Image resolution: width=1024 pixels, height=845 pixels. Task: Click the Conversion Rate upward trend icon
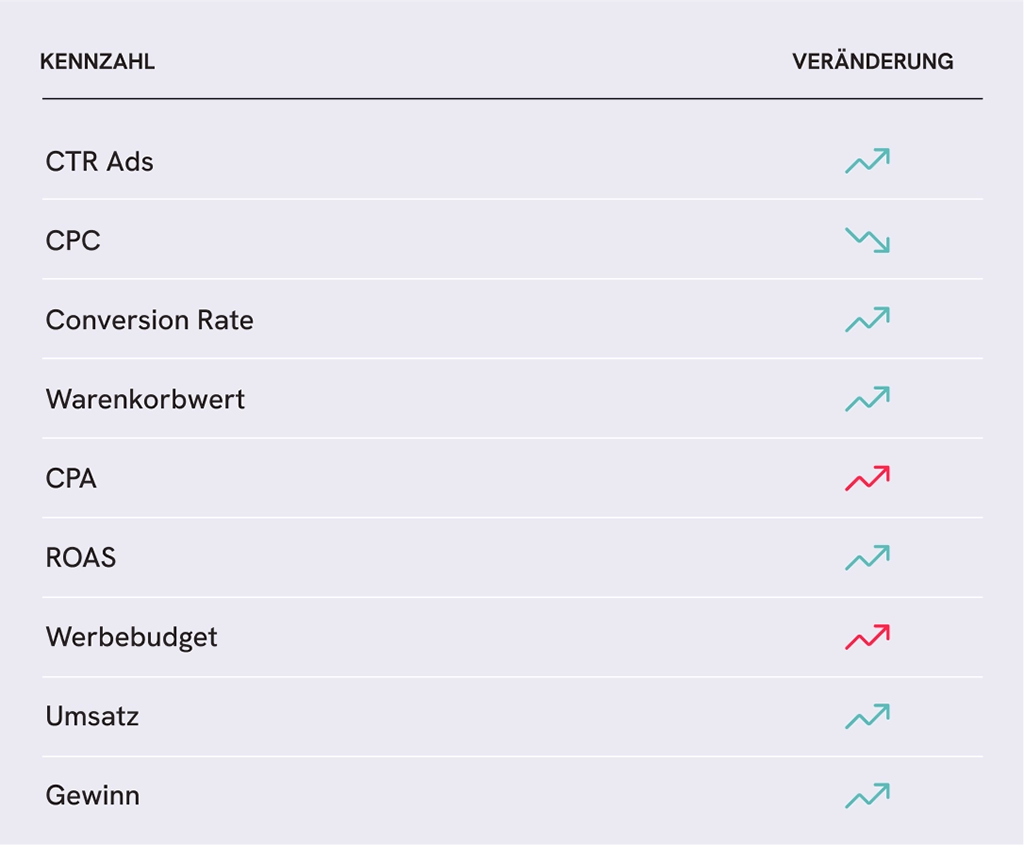(867, 319)
